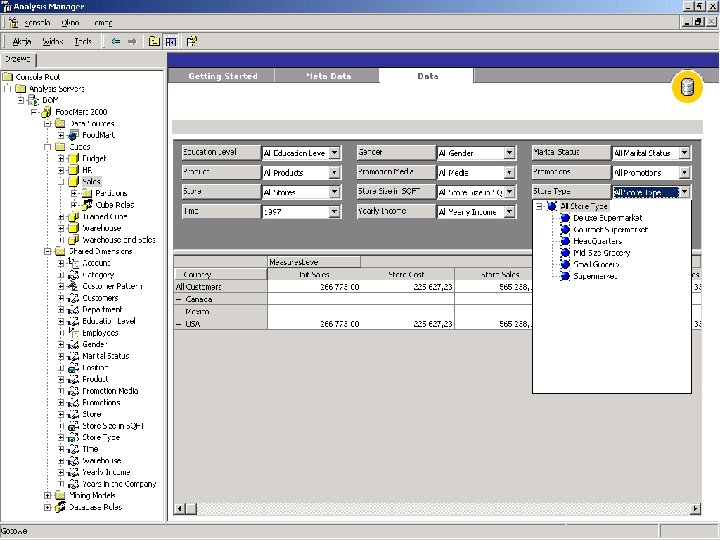Click the forward arrow toolbar icon
This screenshot has width=720, height=540.
coord(131,42)
